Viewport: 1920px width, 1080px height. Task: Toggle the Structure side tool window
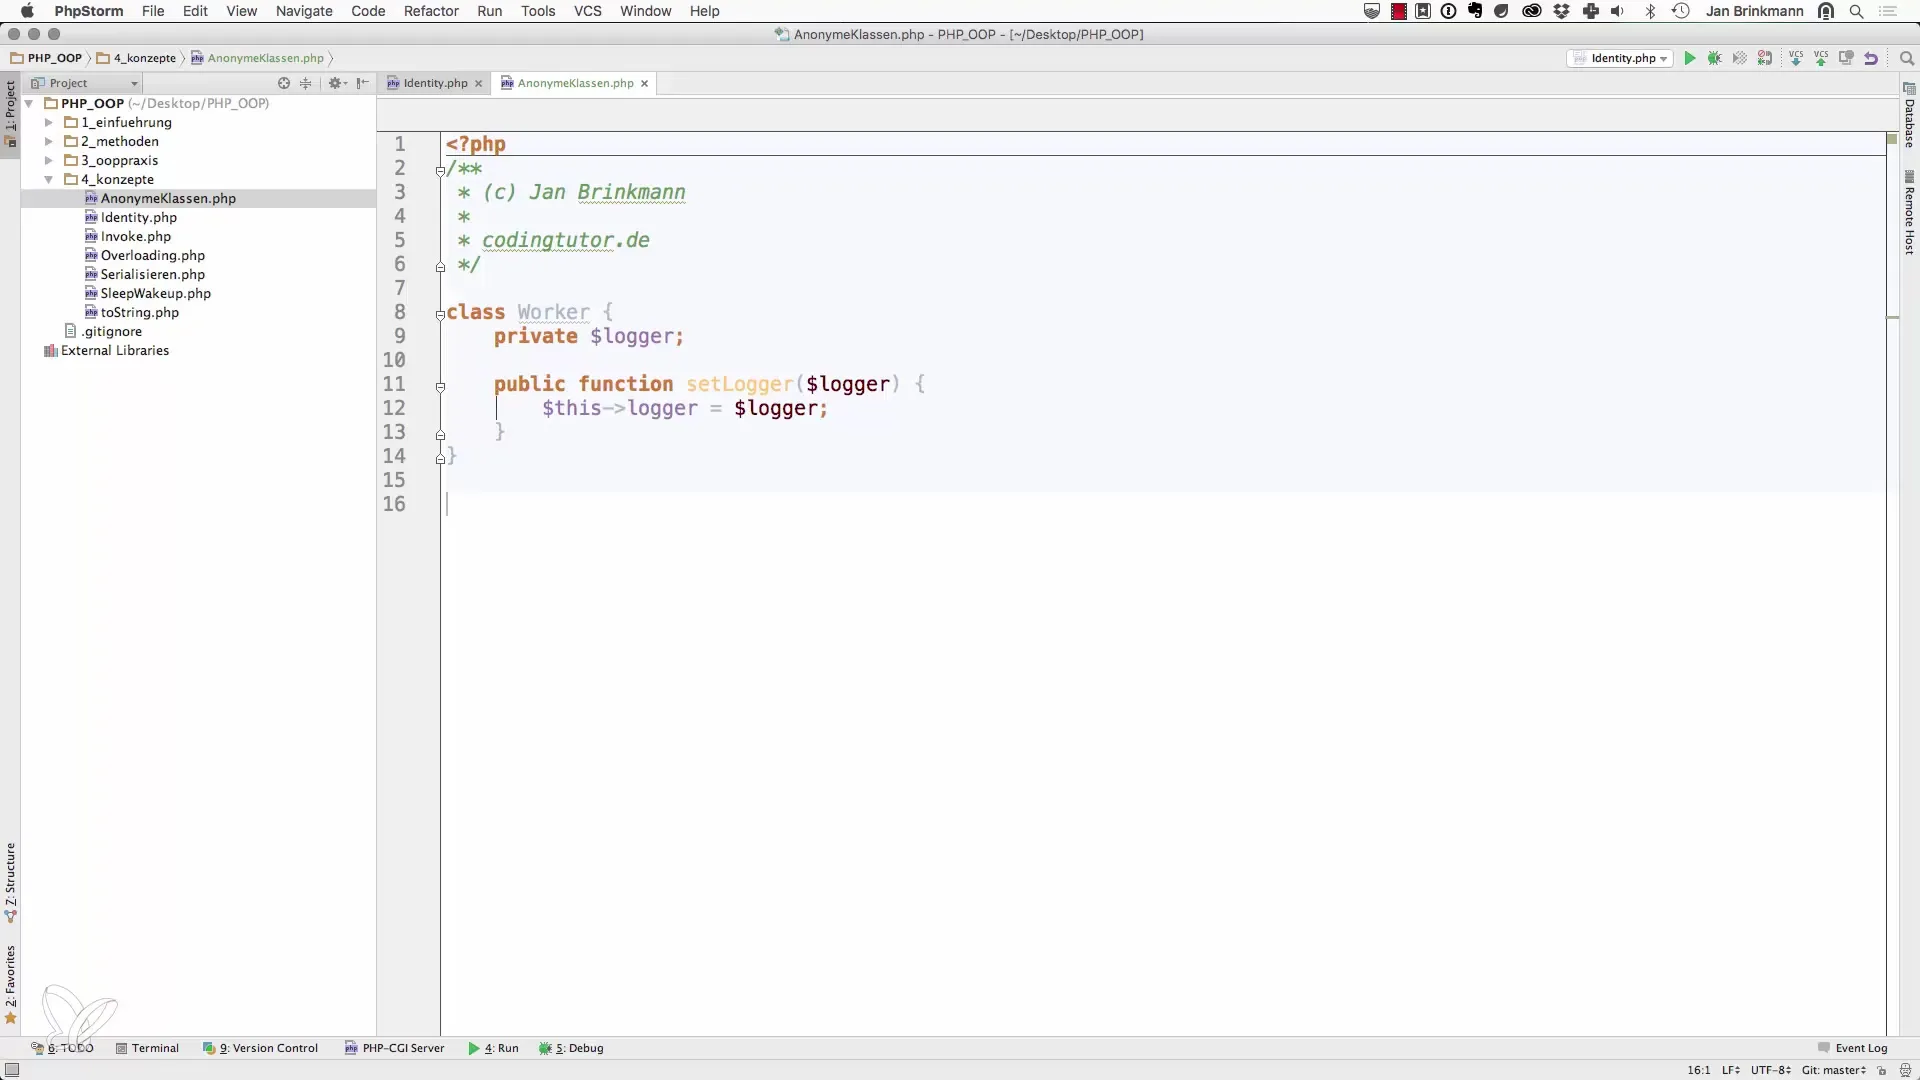click(10, 882)
